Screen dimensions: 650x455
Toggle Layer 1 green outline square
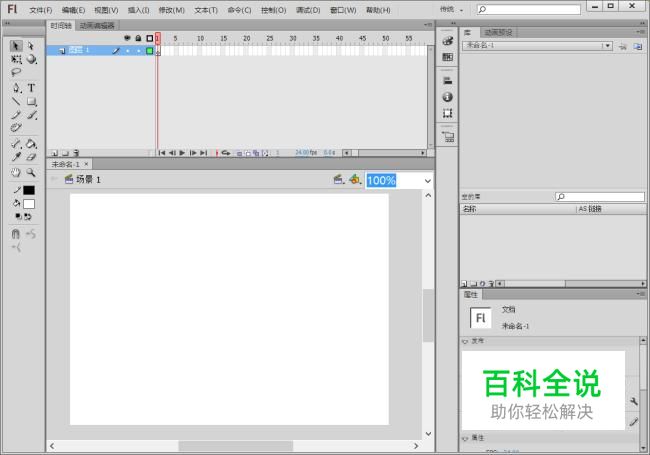tap(150, 51)
